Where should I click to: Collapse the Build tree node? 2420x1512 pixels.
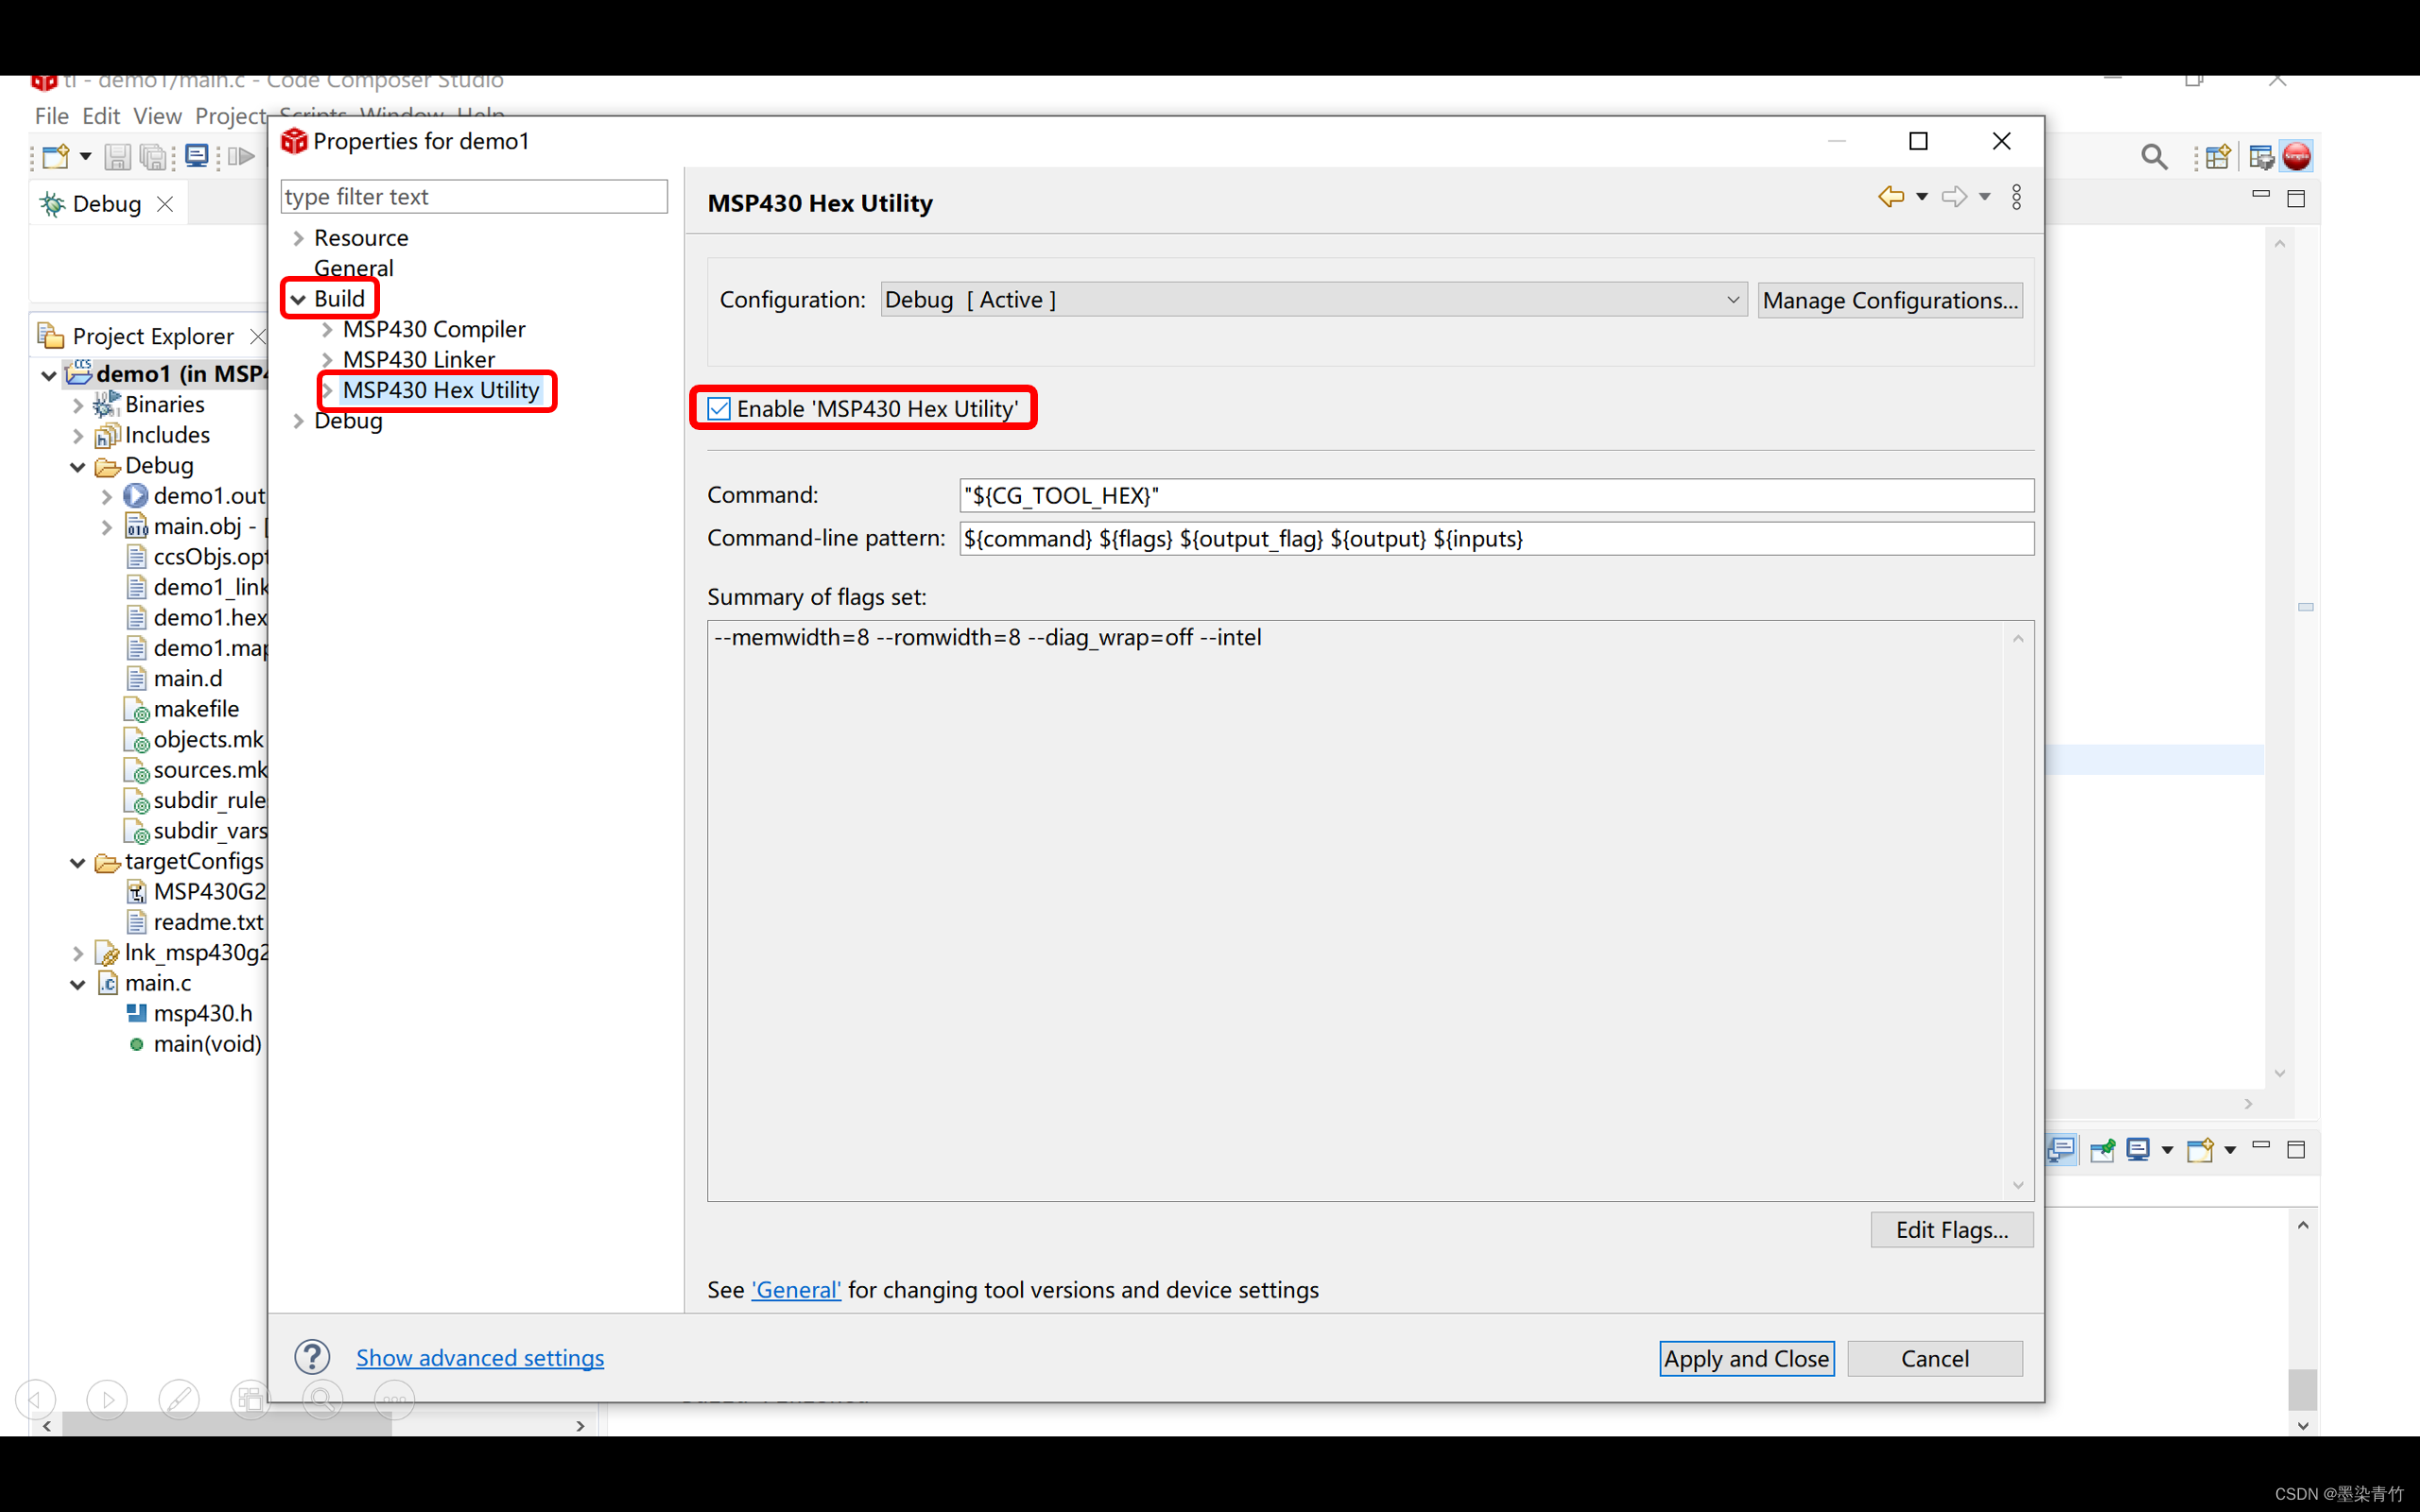tap(298, 299)
